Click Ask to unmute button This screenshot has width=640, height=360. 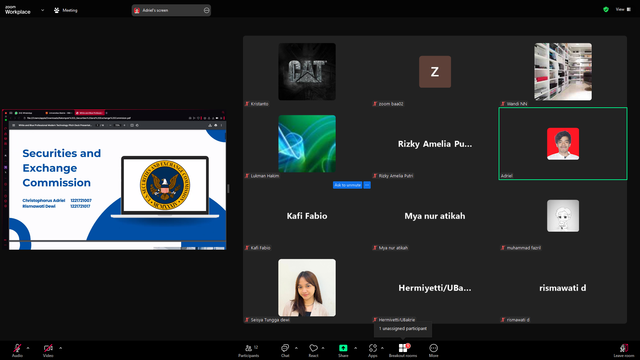[347, 185]
